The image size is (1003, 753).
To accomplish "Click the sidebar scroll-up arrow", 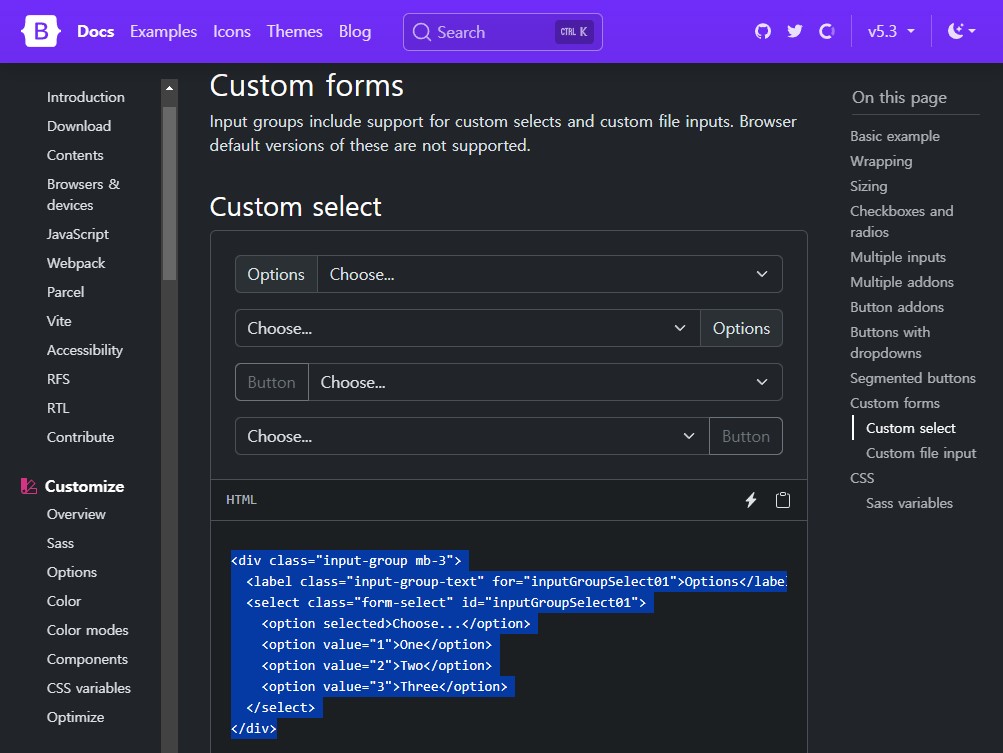I will pos(169,89).
